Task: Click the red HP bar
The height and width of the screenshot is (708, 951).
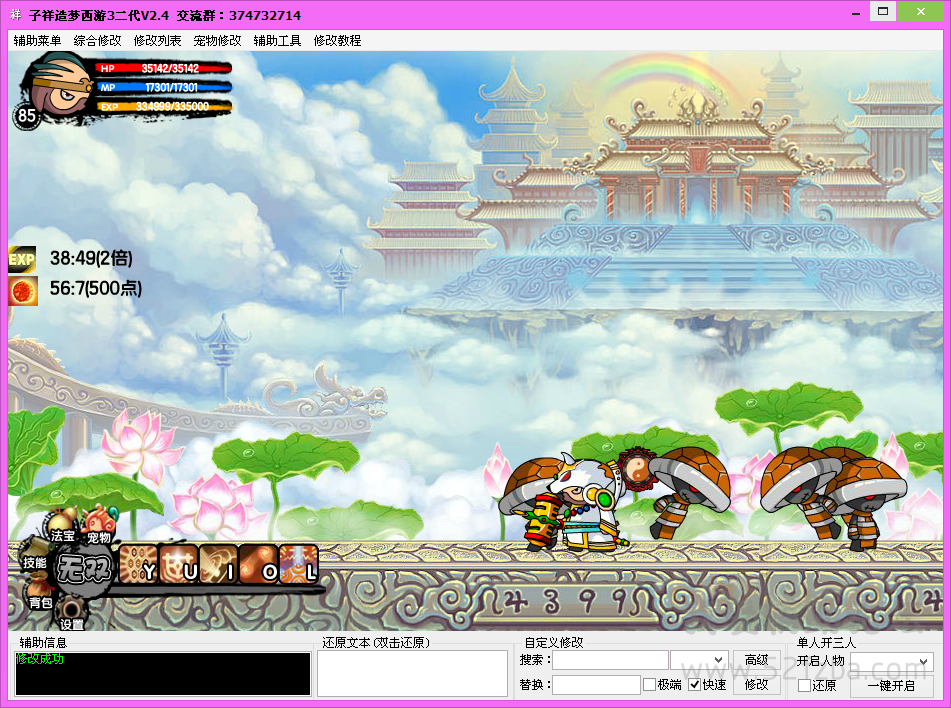Action: [x=164, y=69]
